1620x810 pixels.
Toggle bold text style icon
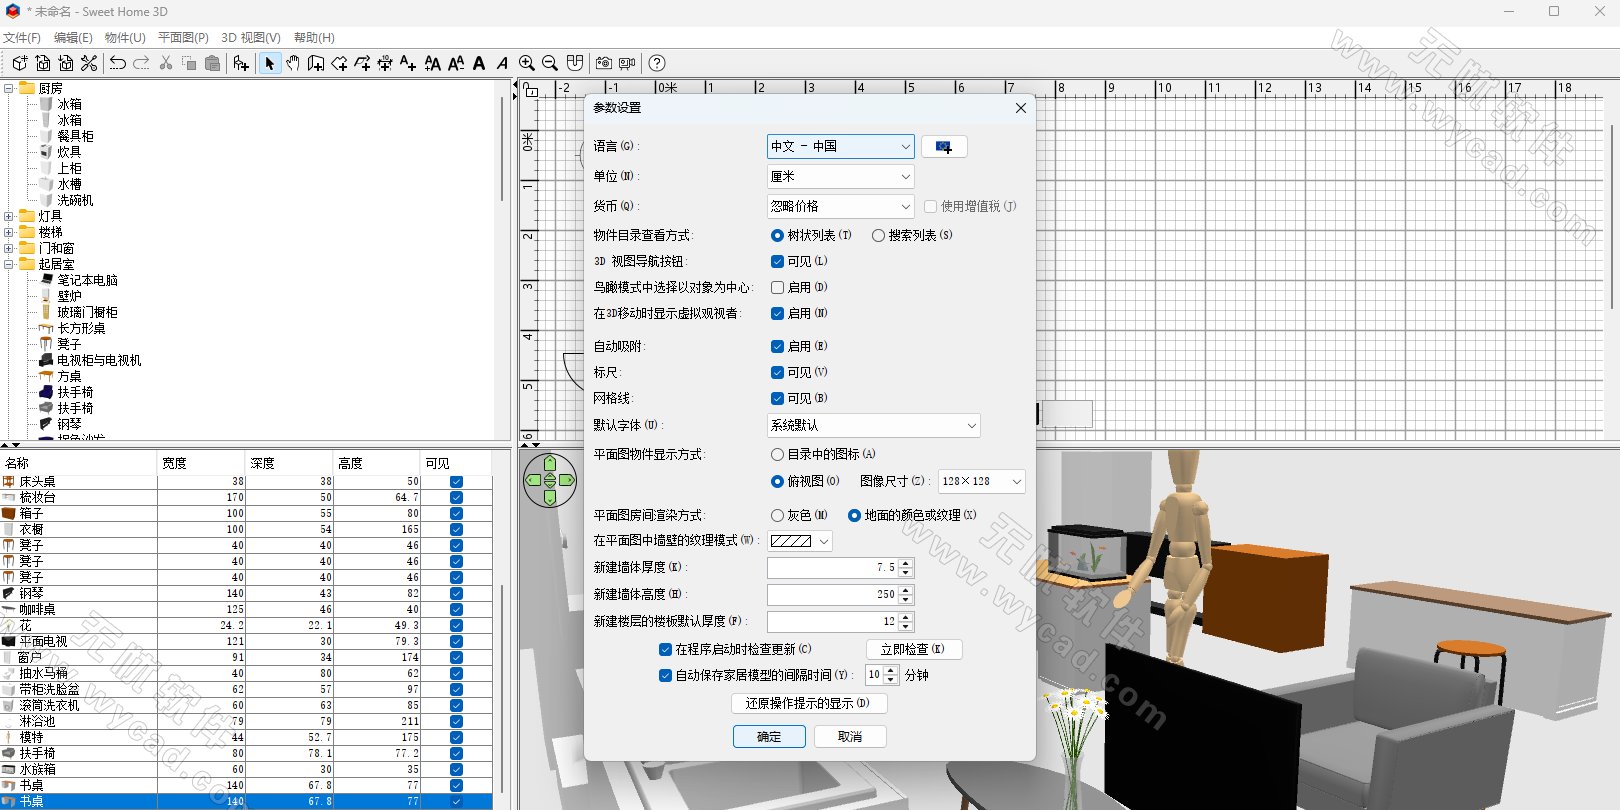[479, 63]
